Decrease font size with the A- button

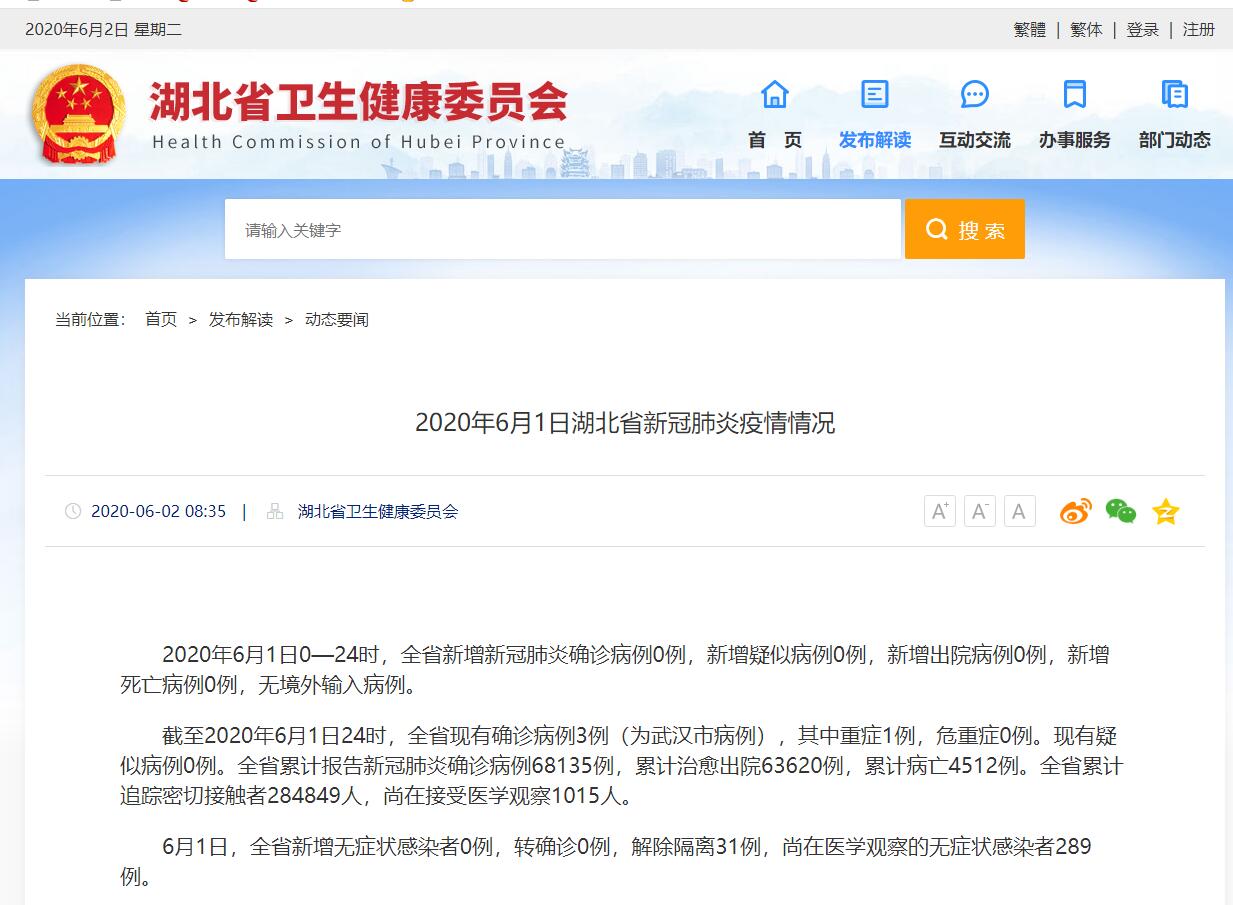[x=980, y=512]
